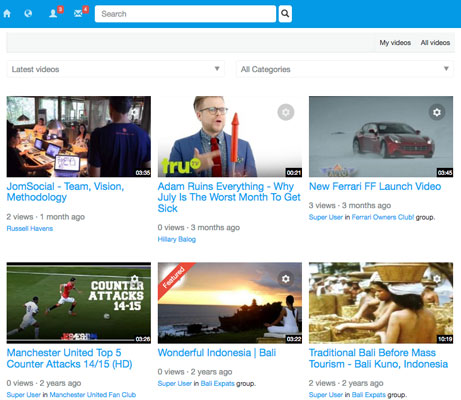Open title JomSocial - Team, Vision, Methodology
Viewport: 461px width, 400px height.
[65, 192]
